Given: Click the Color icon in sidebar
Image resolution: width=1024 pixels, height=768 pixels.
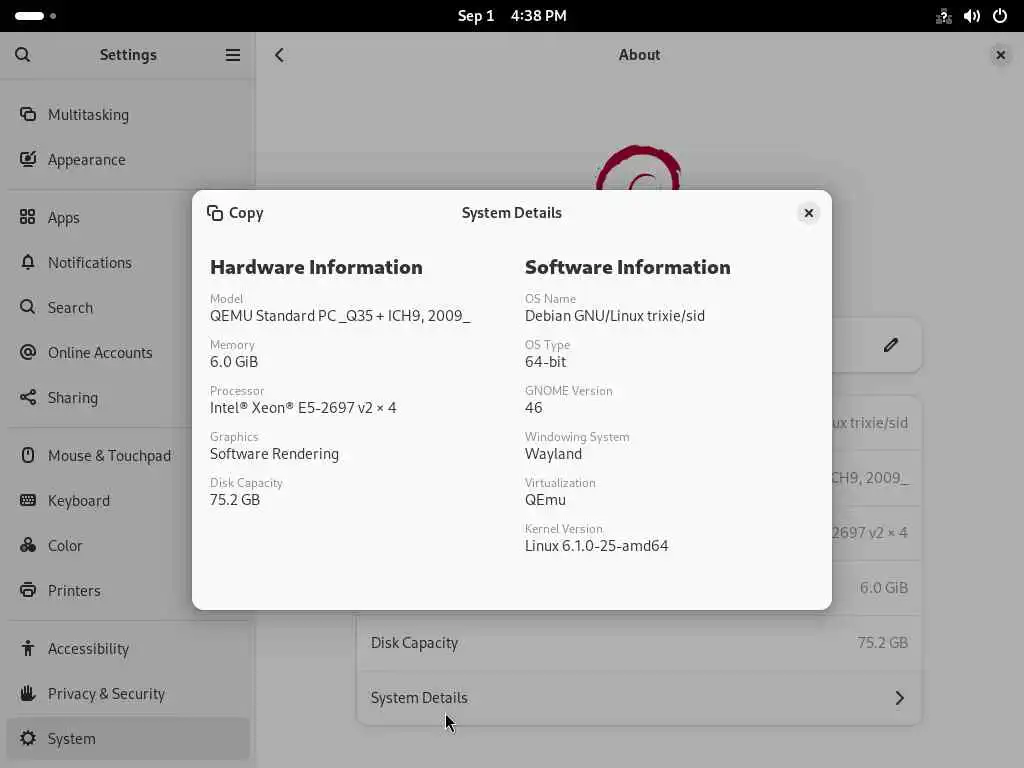Looking at the screenshot, I should click(27, 545).
